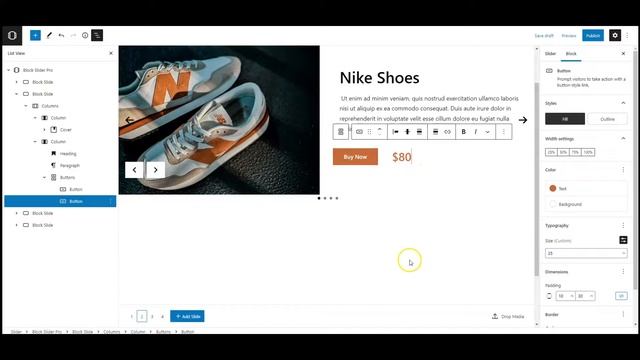Collapse the Buttons tree item

(44, 178)
